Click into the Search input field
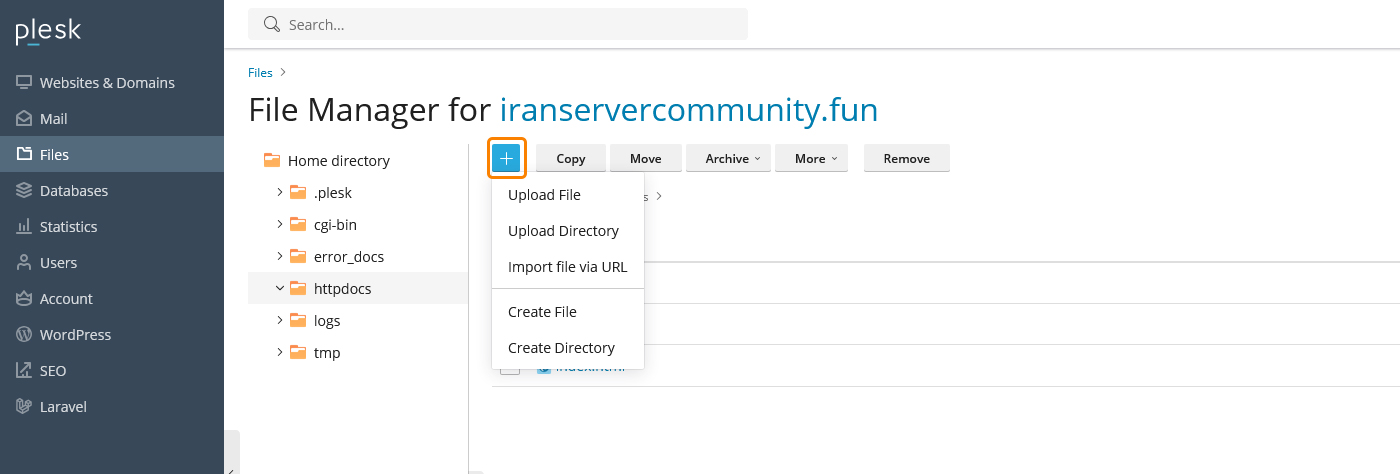Viewport: 1400px width, 474px height. (510, 24)
